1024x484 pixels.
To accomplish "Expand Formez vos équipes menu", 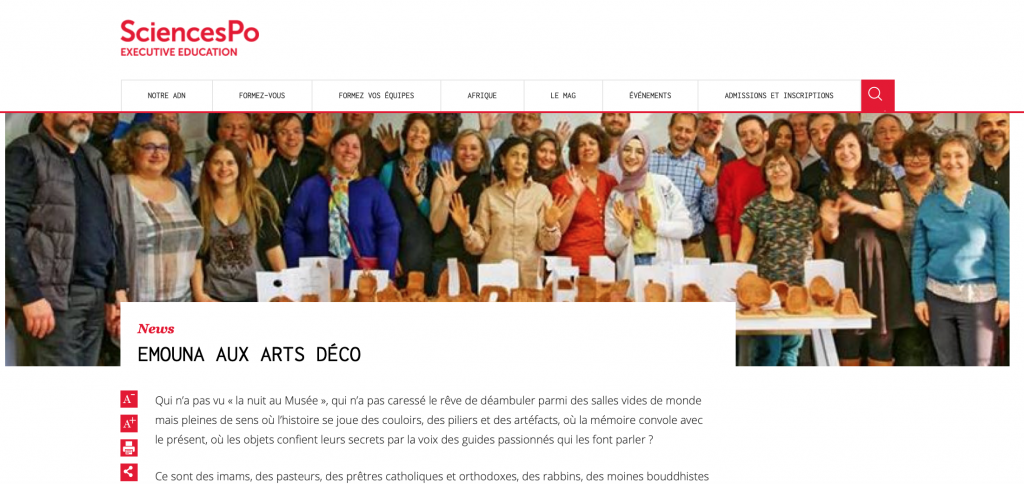I will click(x=376, y=95).
